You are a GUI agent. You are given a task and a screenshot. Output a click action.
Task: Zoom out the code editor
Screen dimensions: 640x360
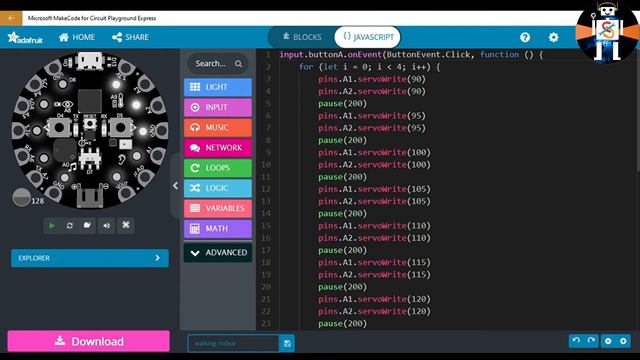(x=608, y=340)
